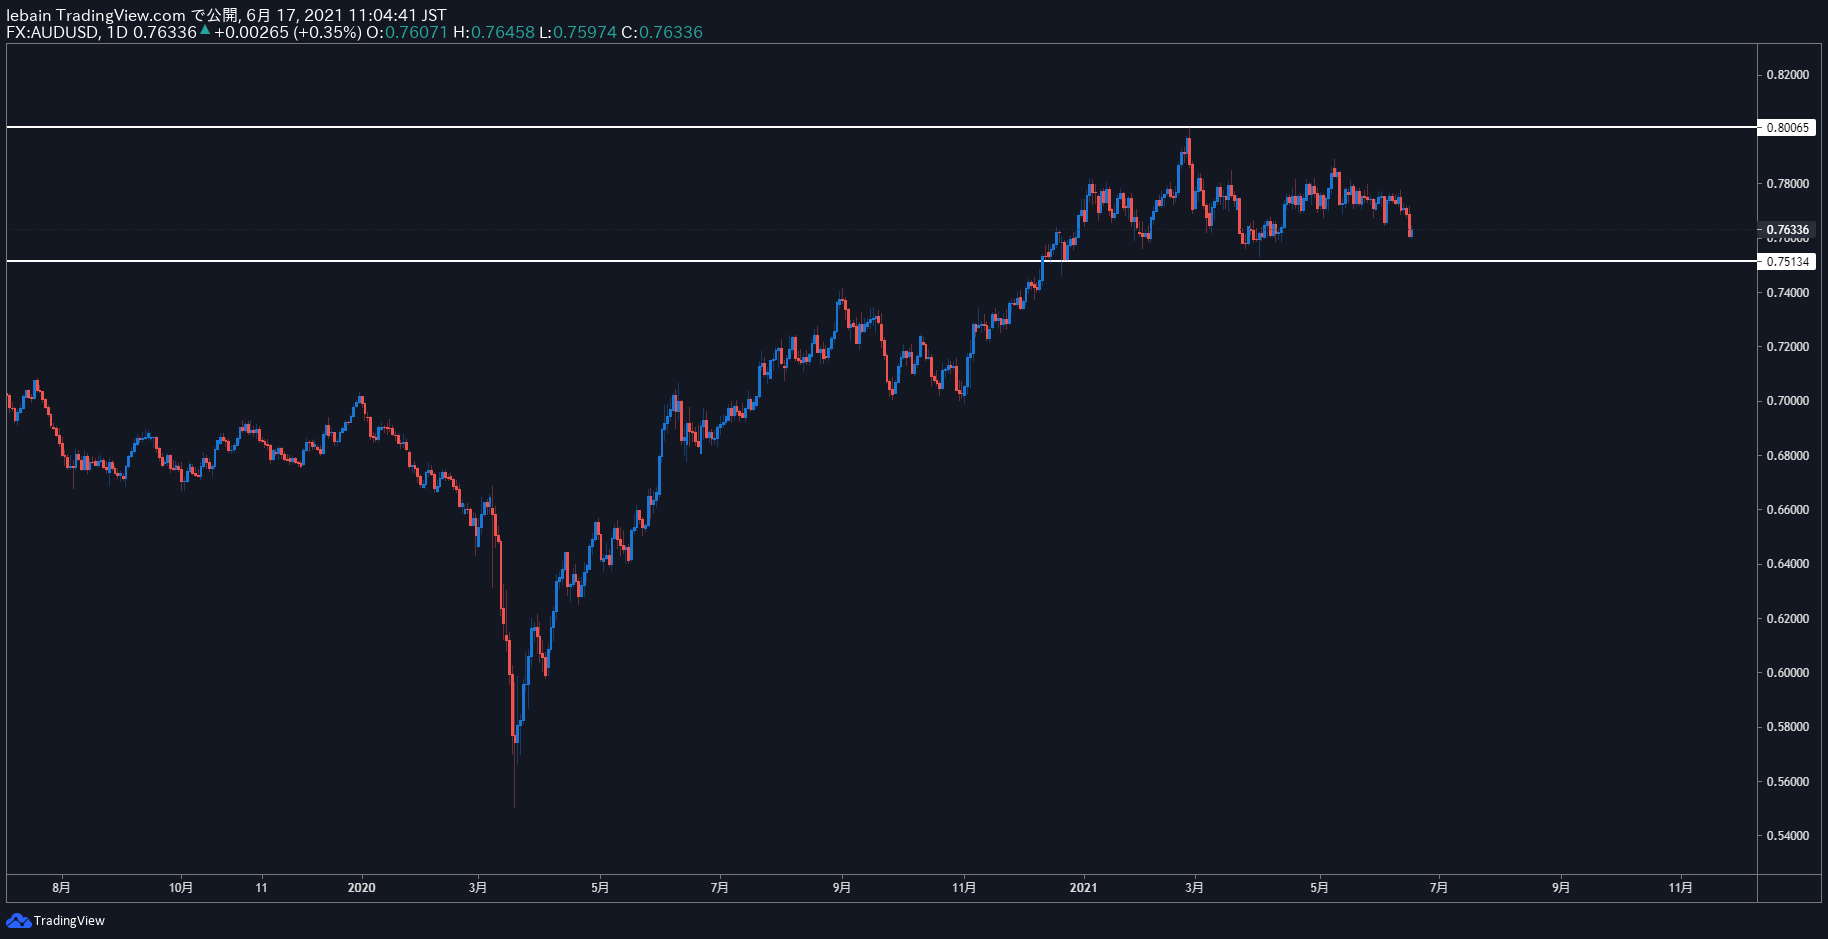Click the 3月 label right after 2021

point(1194,887)
